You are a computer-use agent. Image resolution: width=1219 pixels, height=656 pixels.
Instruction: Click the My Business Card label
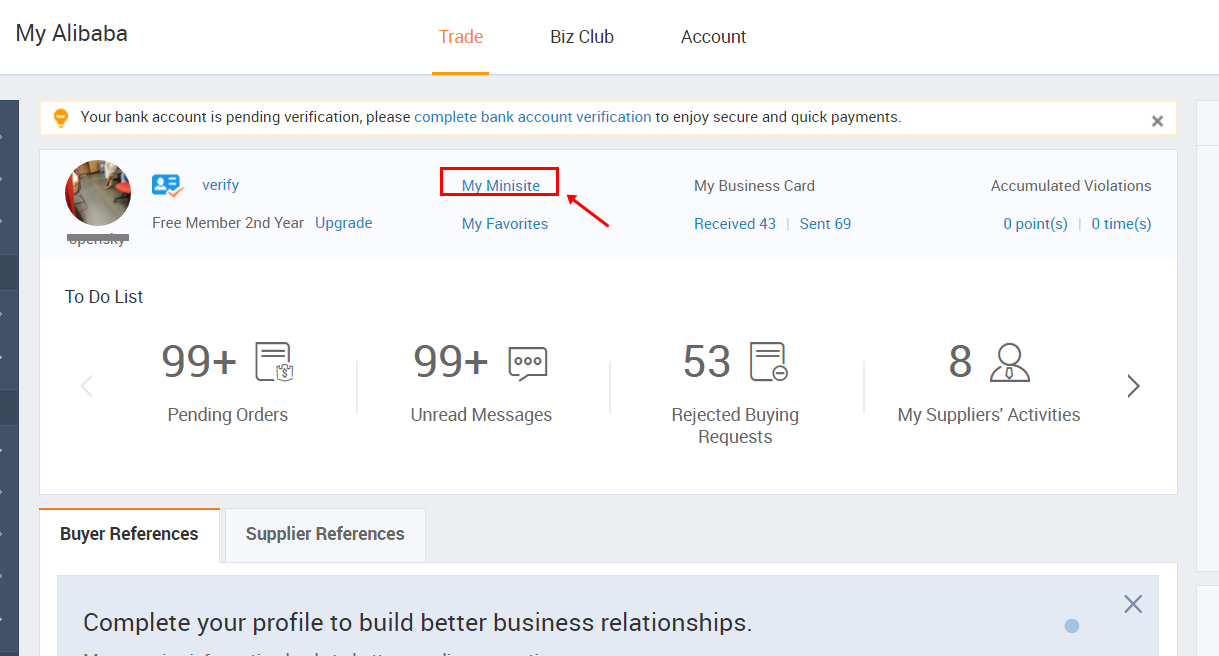[754, 186]
